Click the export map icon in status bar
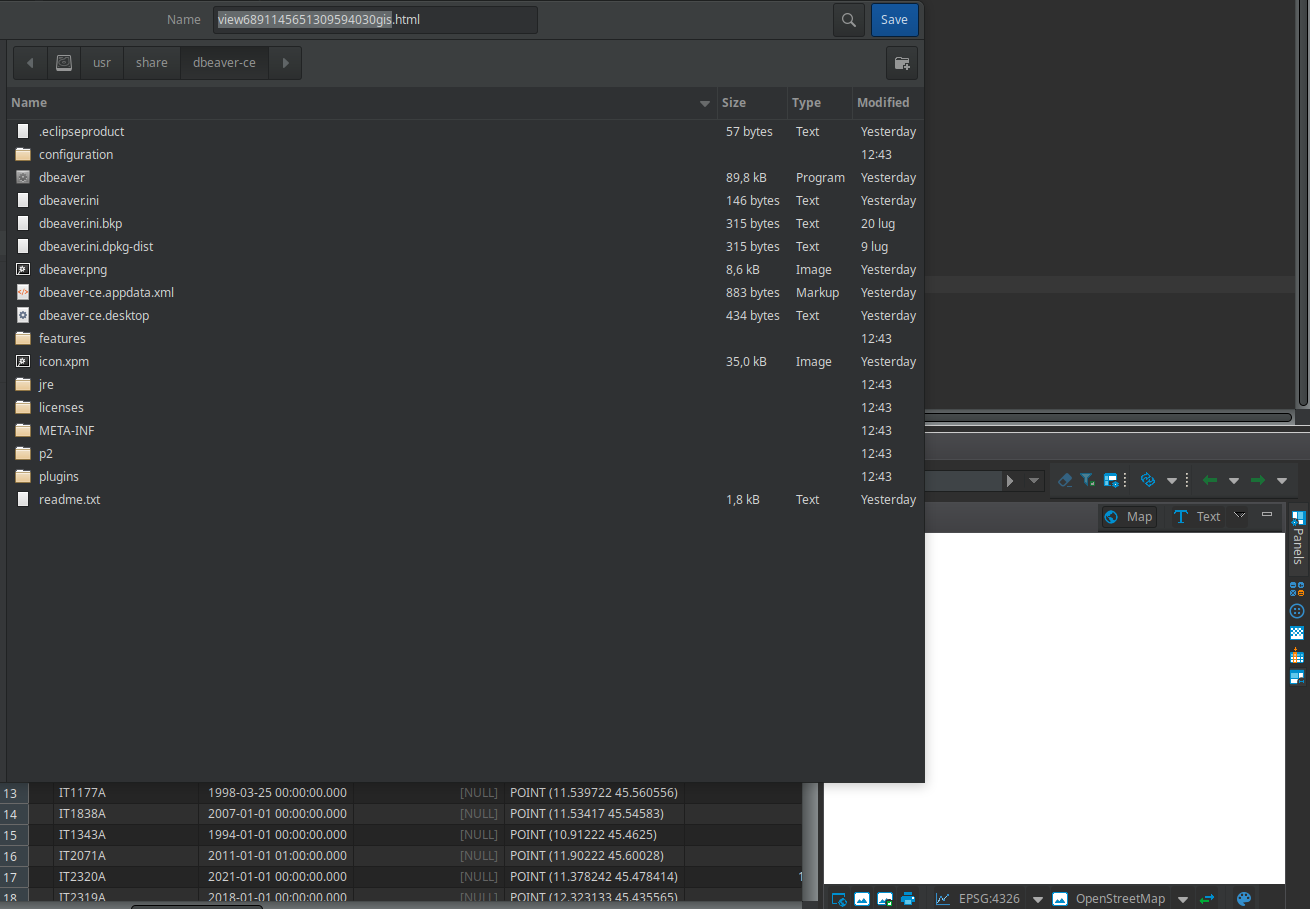Image resolution: width=1310 pixels, height=909 pixels. [x=839, y=898]
